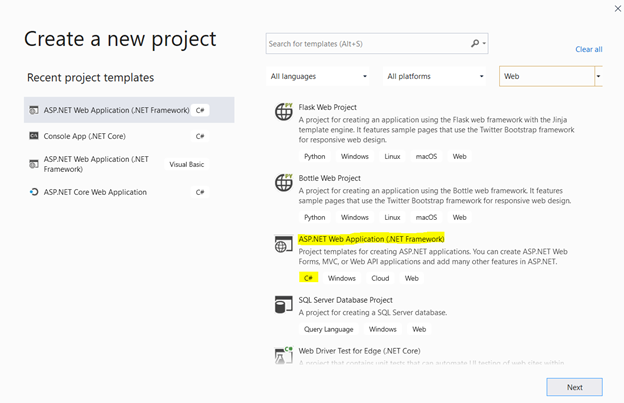
Task: Click the Windows tag under Flask Web Project
Action: click(355, 156)
